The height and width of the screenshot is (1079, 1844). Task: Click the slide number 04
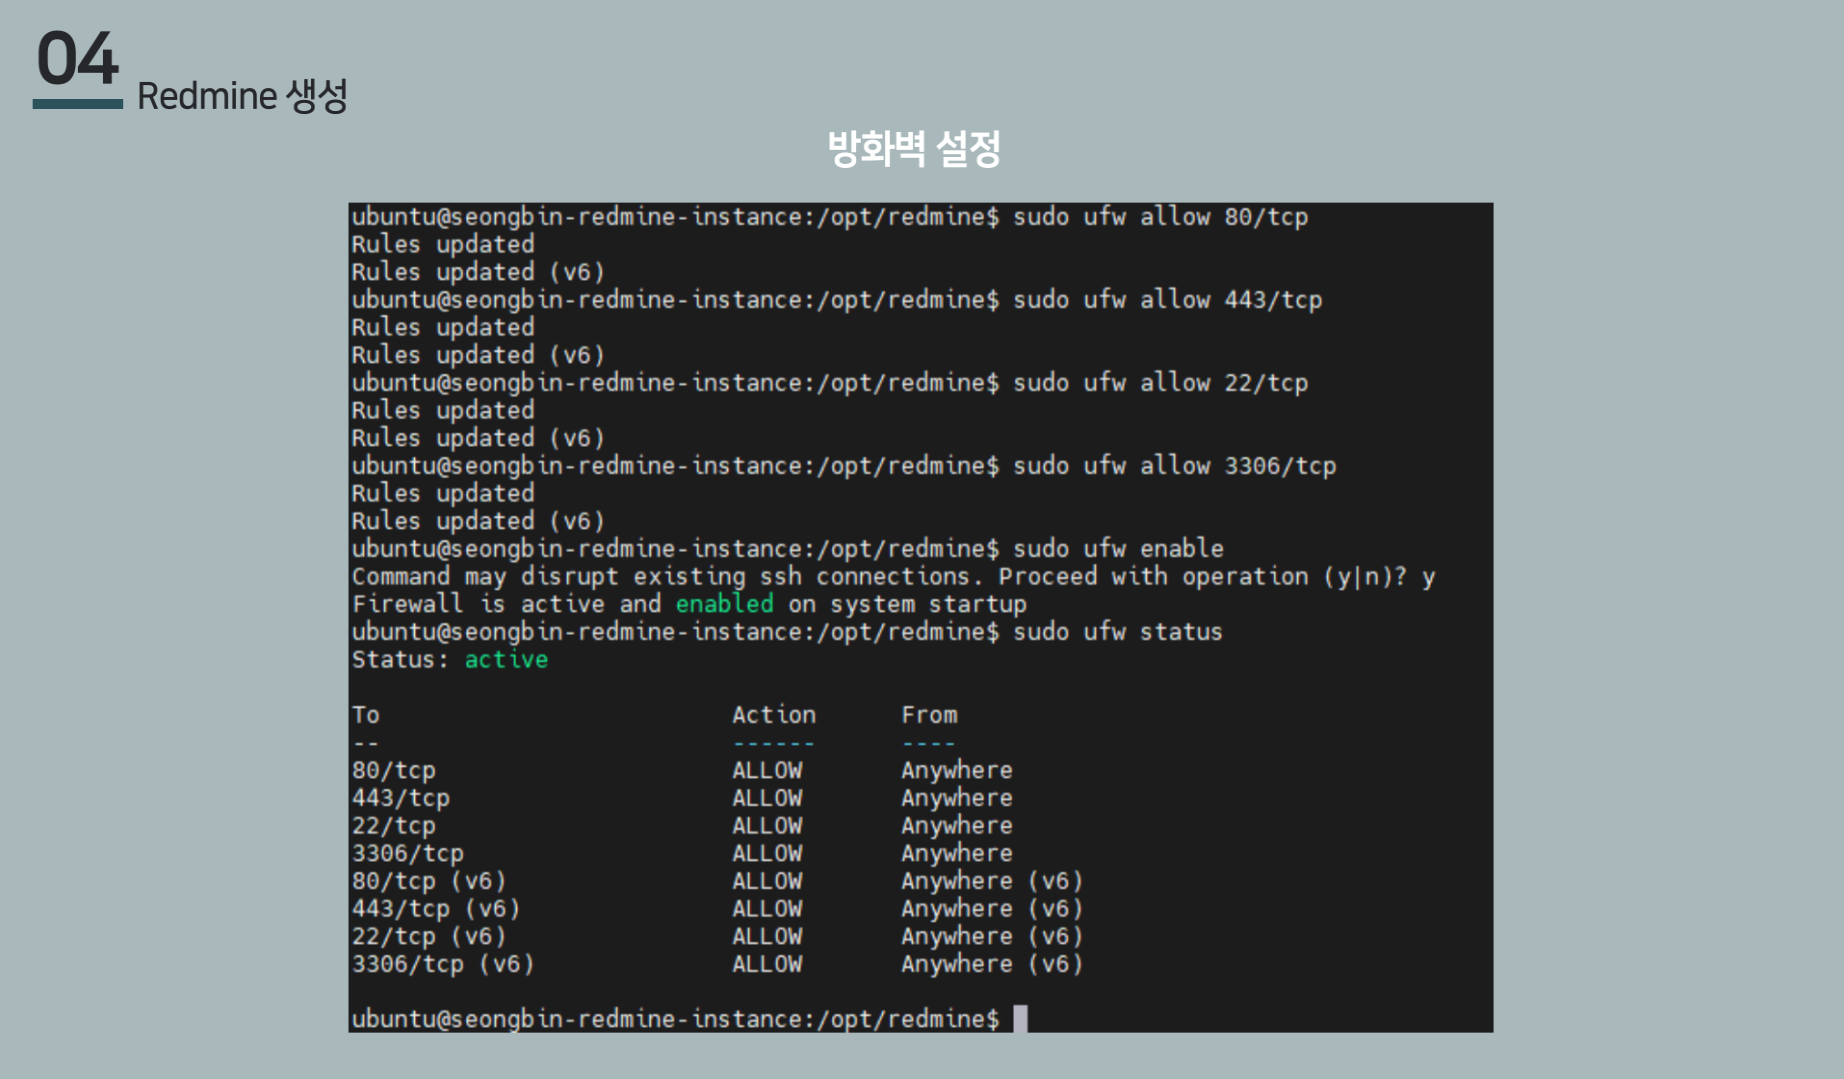point(77,60)
